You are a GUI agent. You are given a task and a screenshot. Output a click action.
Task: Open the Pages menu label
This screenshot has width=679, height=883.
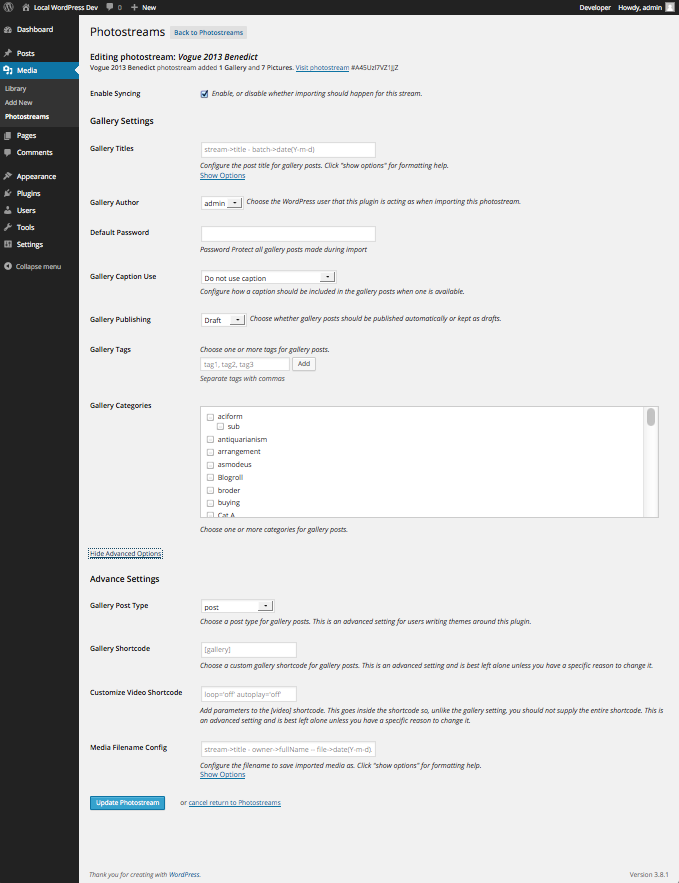(x=26, y=136)
